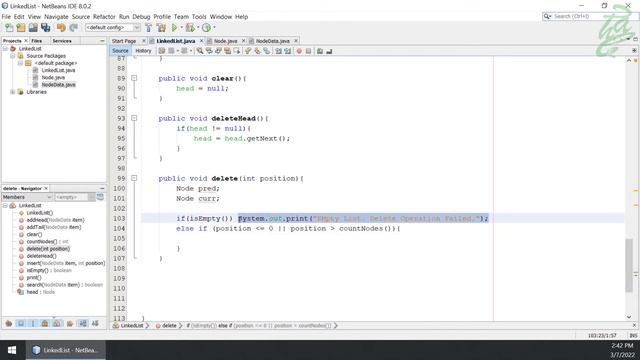Screen dimensions: 640x360
Task: Click the Navigator filter icon beside empty field
Action: click(x=100, y=197)
